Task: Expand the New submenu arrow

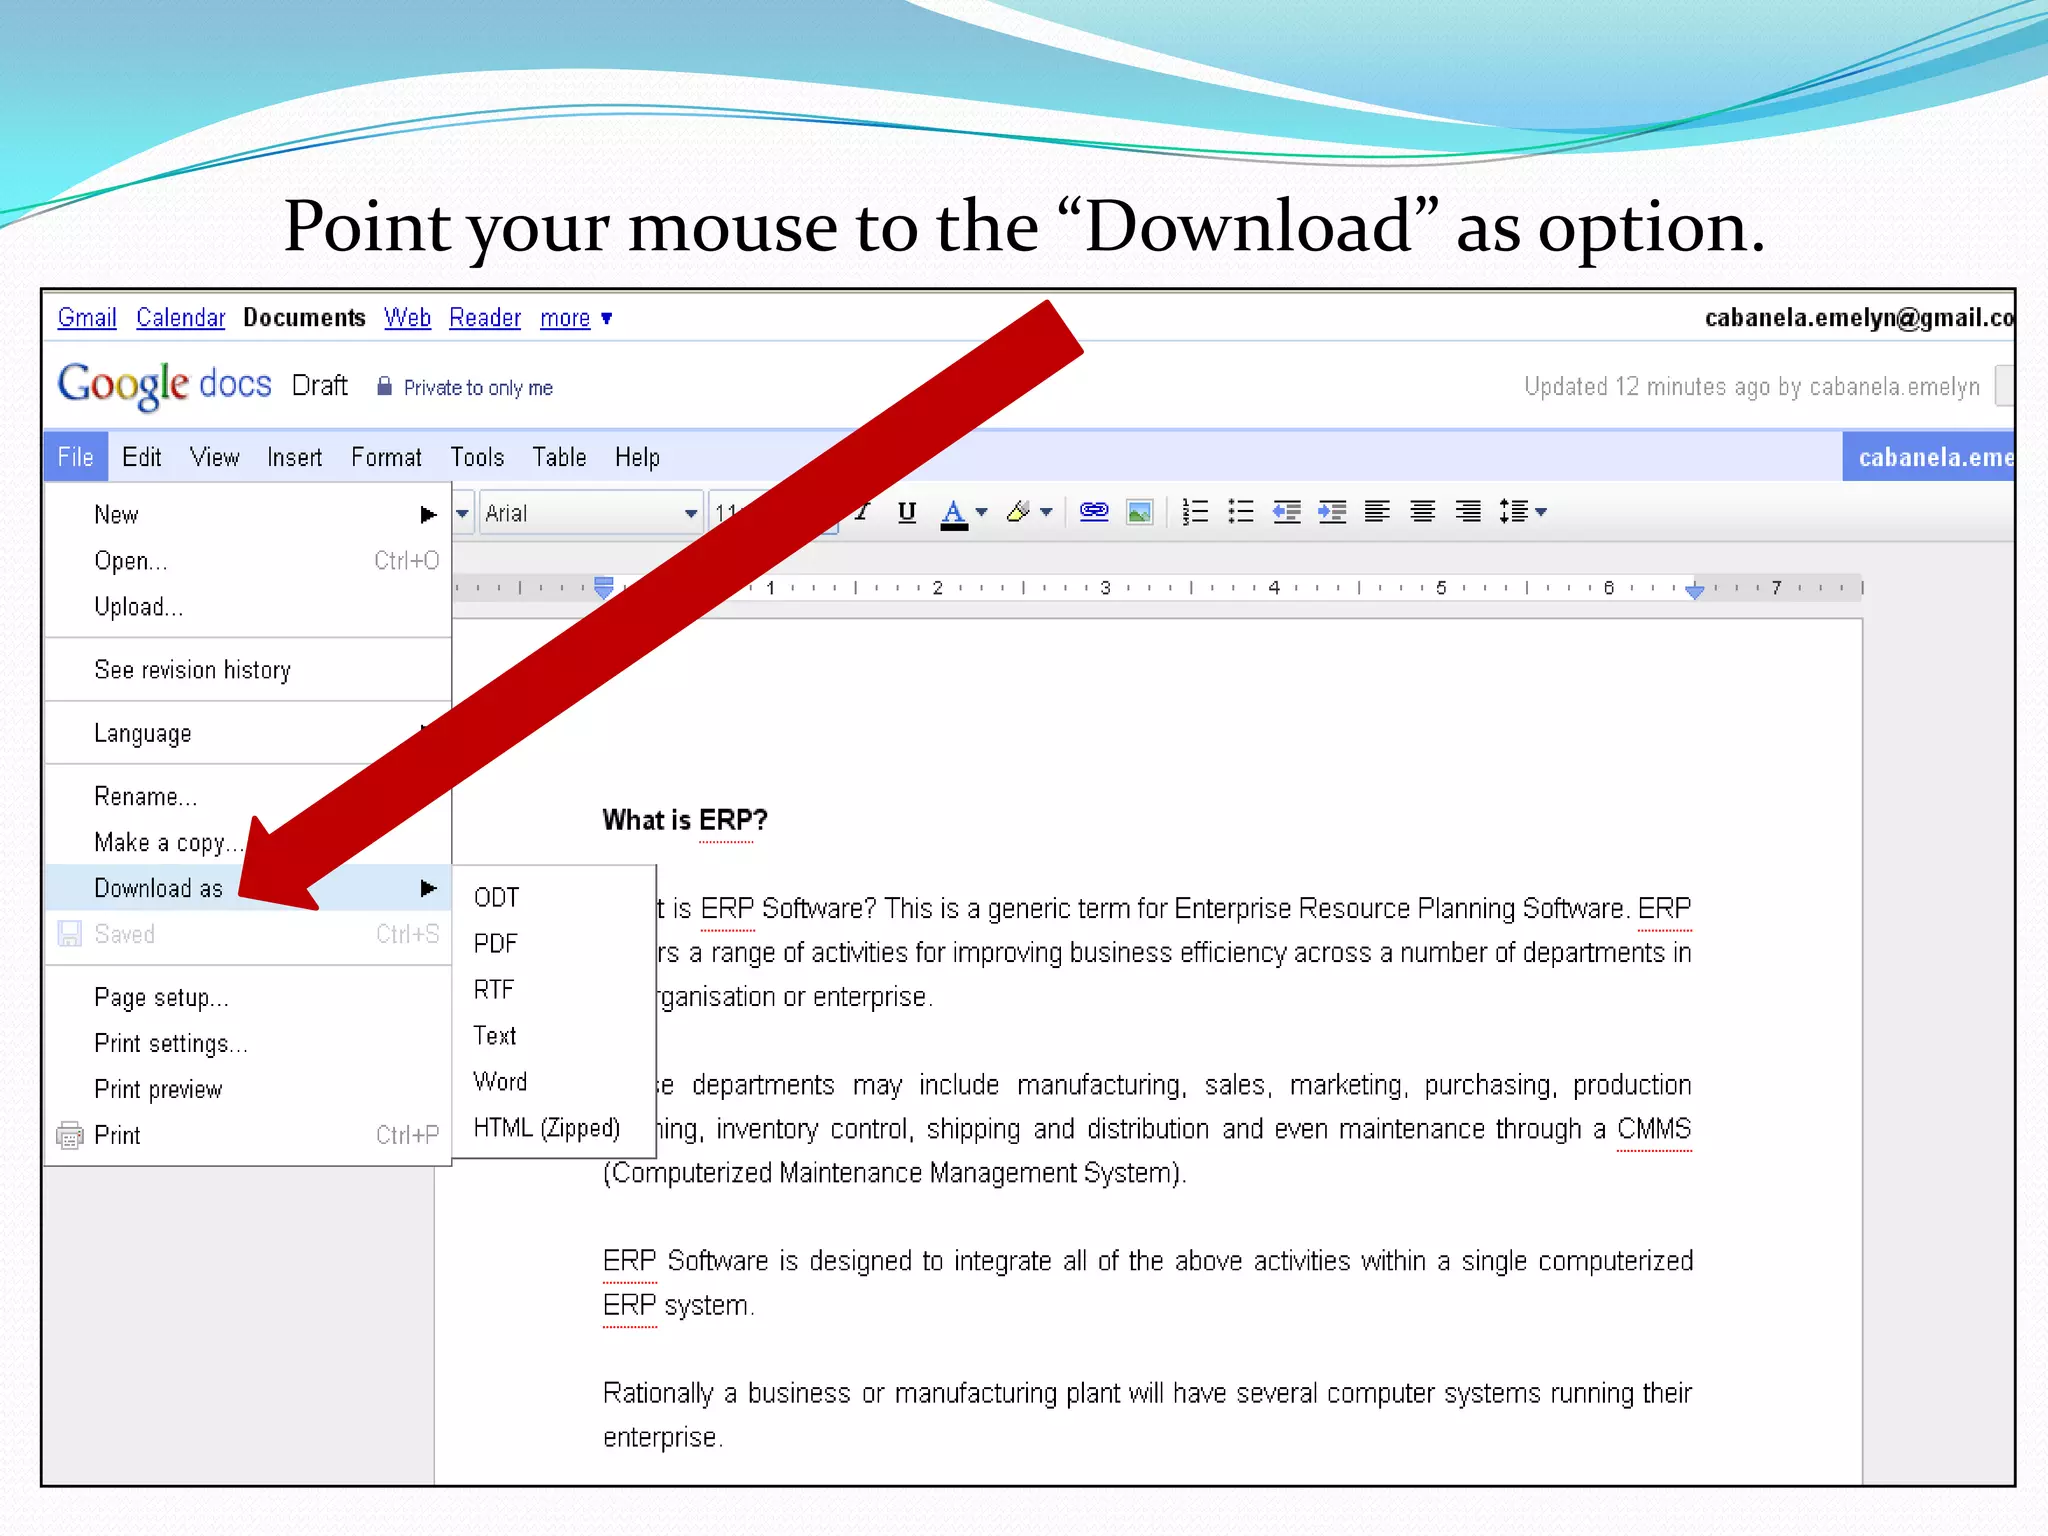Action: pyautogui.click(x=428, y=514)
